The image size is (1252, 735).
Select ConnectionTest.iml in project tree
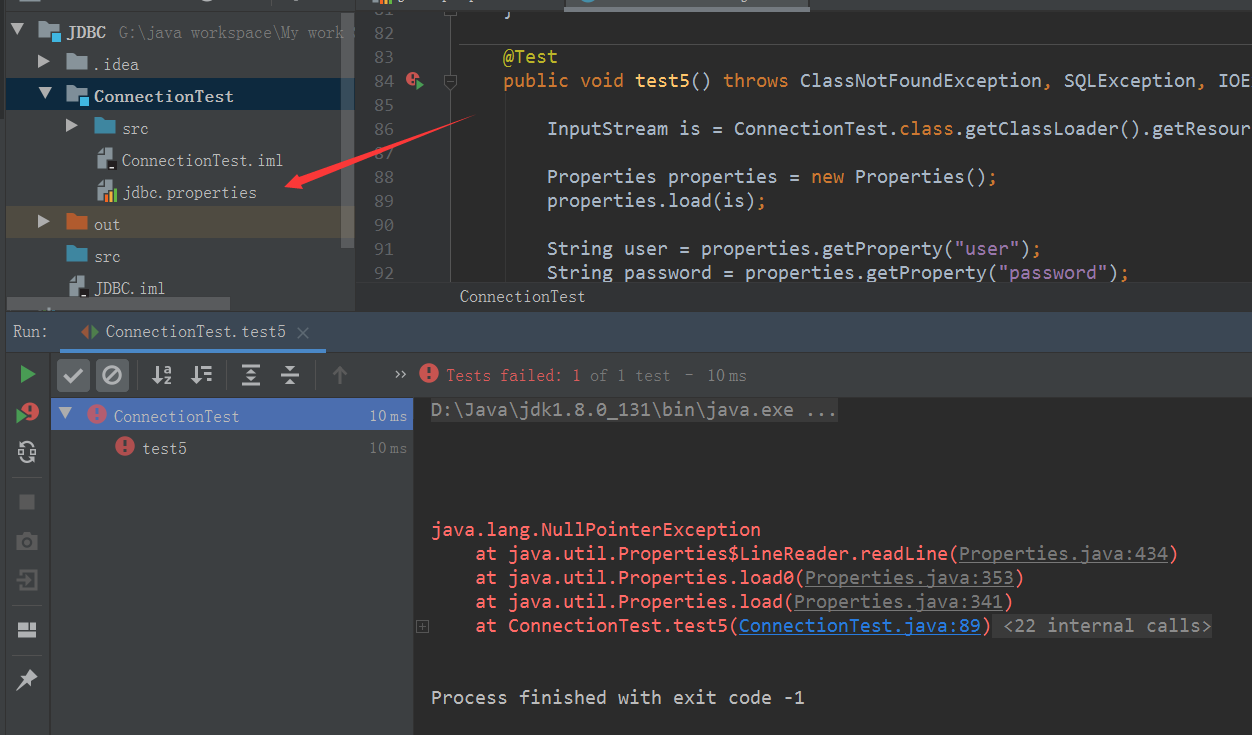(x=190, y=160)
